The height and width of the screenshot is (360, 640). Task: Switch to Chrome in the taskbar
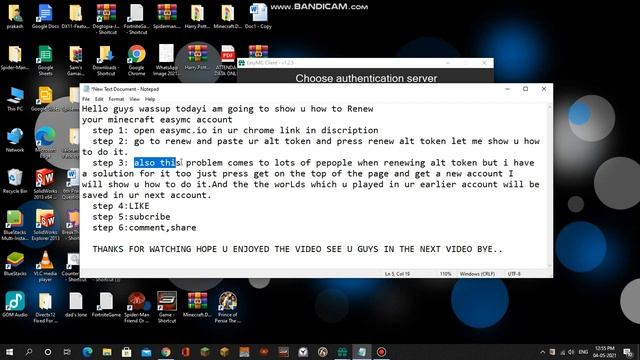(x=166, y=352)
